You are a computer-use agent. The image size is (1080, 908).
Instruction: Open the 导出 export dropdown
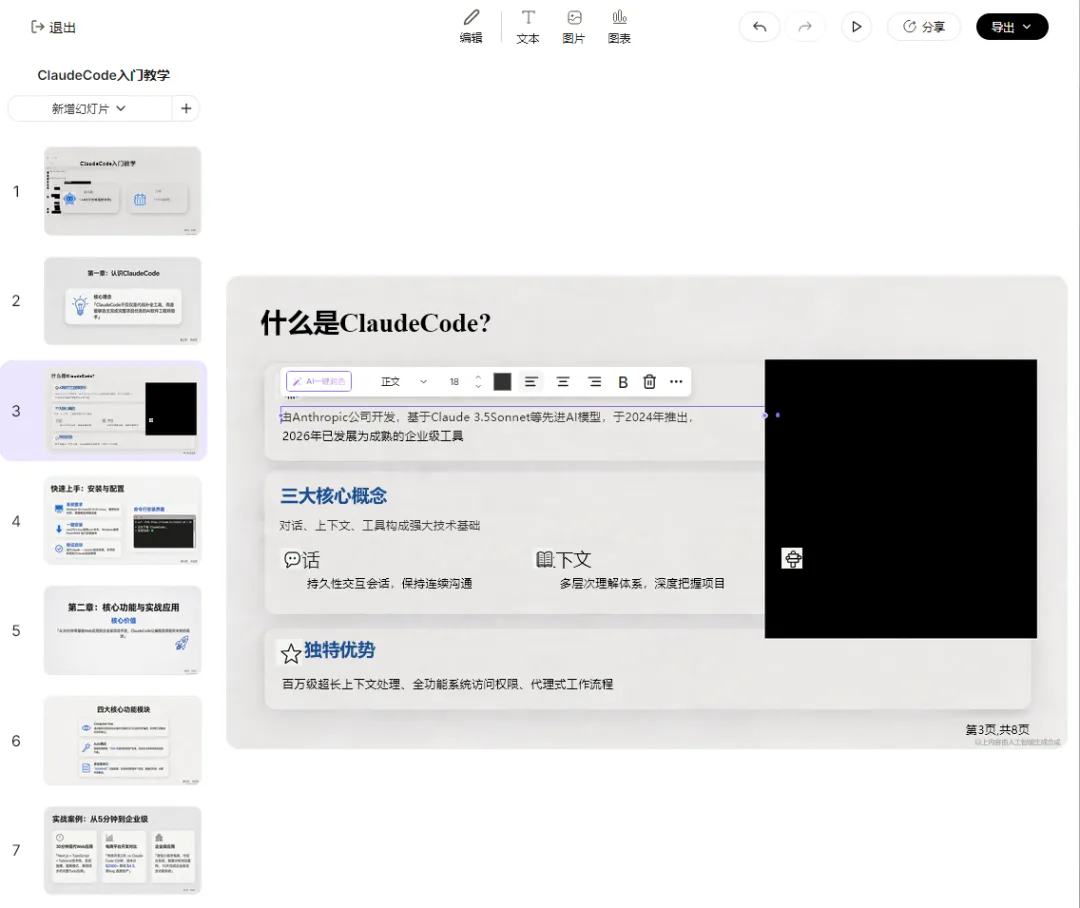(1012, 27)
